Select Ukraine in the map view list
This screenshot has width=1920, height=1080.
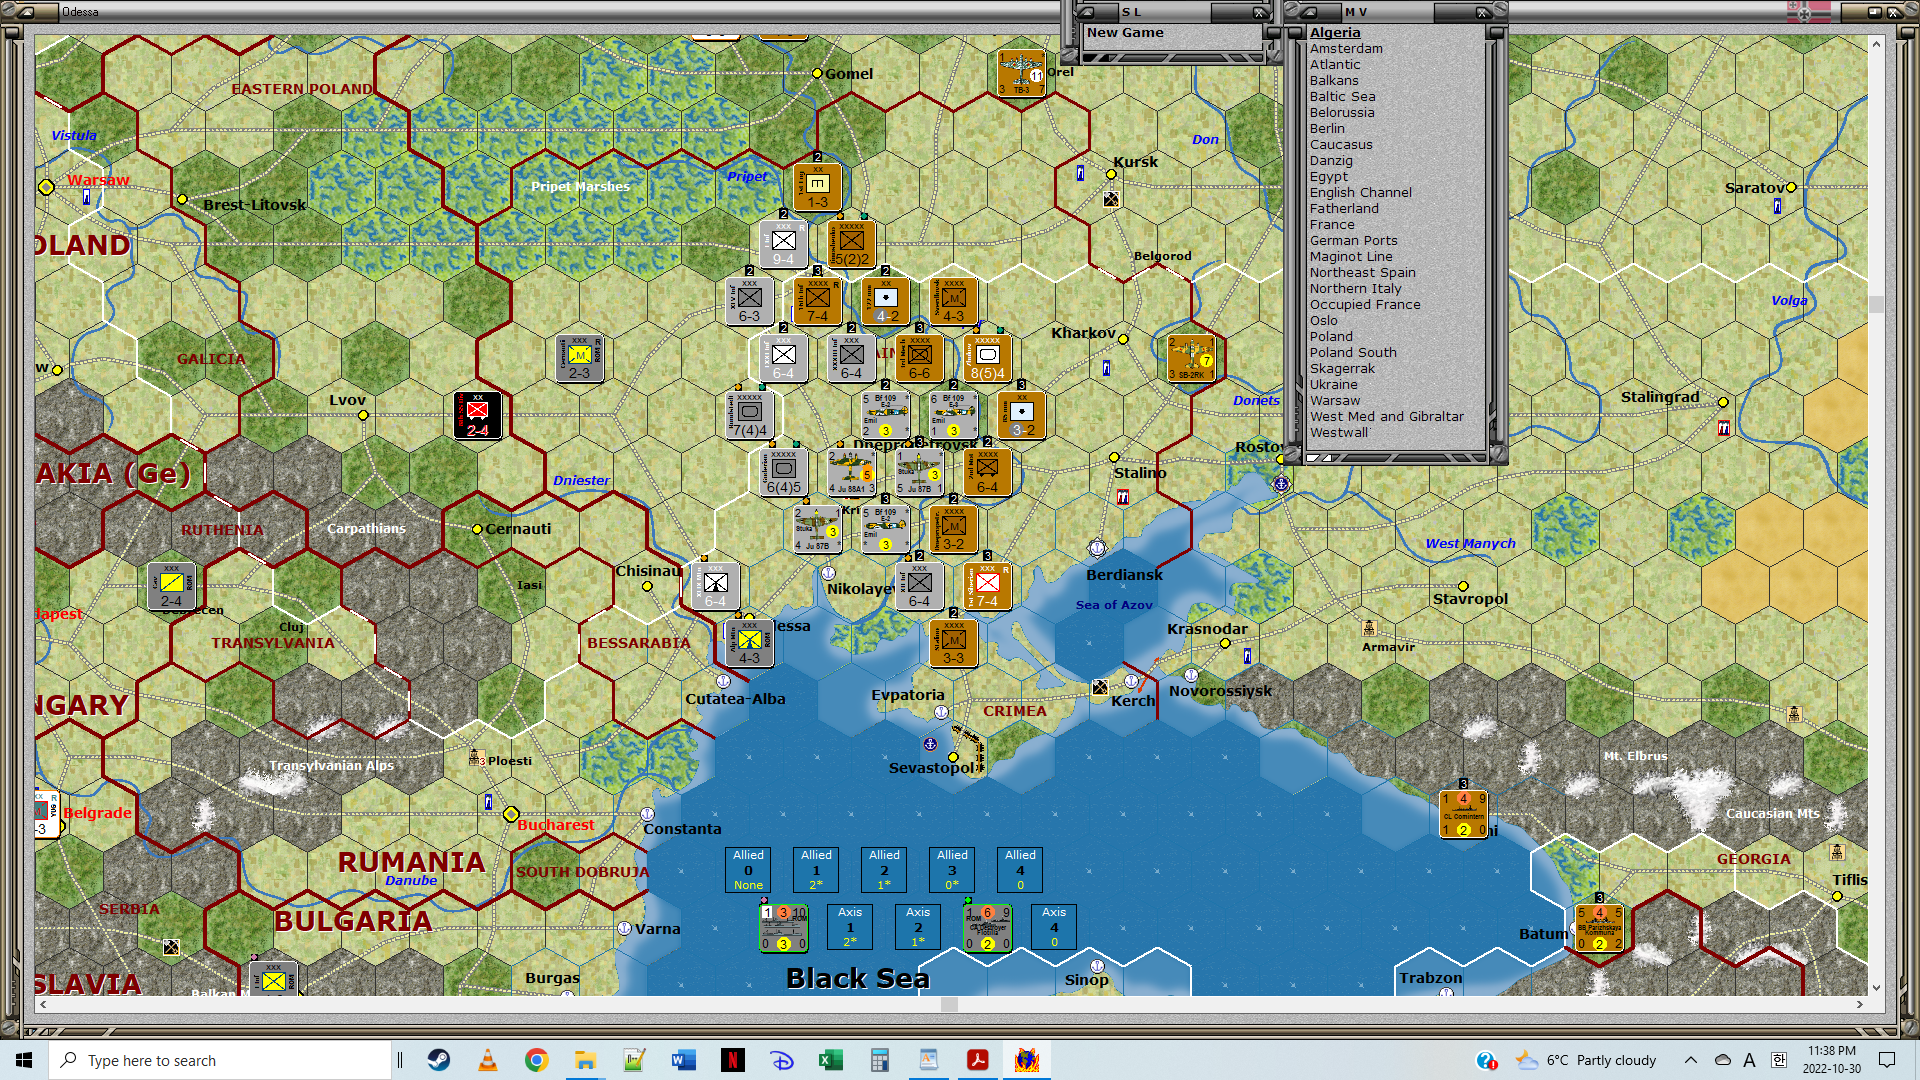tap(1333, 384)
